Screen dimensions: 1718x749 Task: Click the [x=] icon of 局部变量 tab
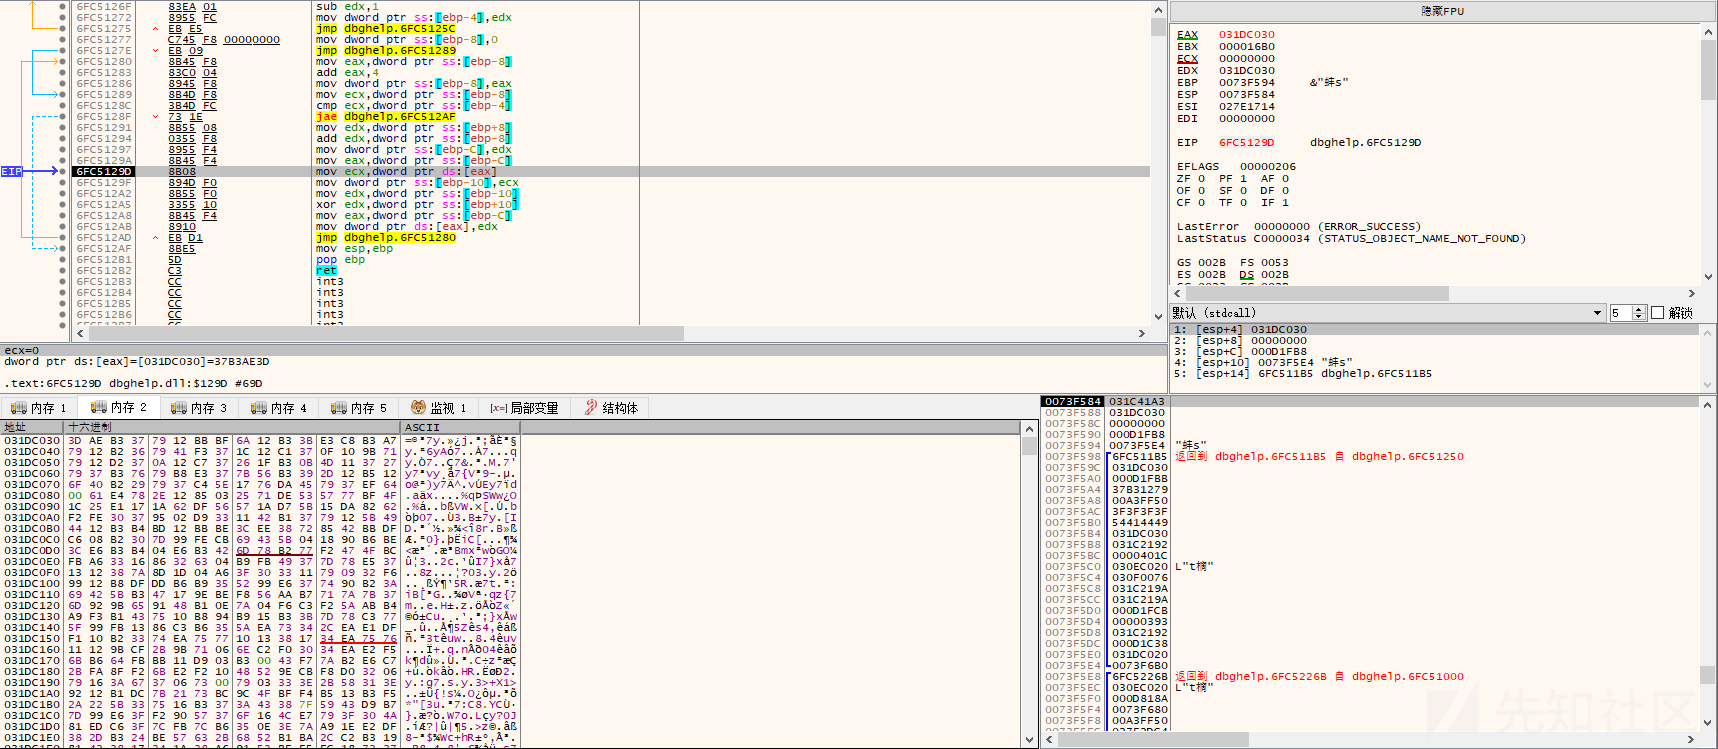click(498, 408)
